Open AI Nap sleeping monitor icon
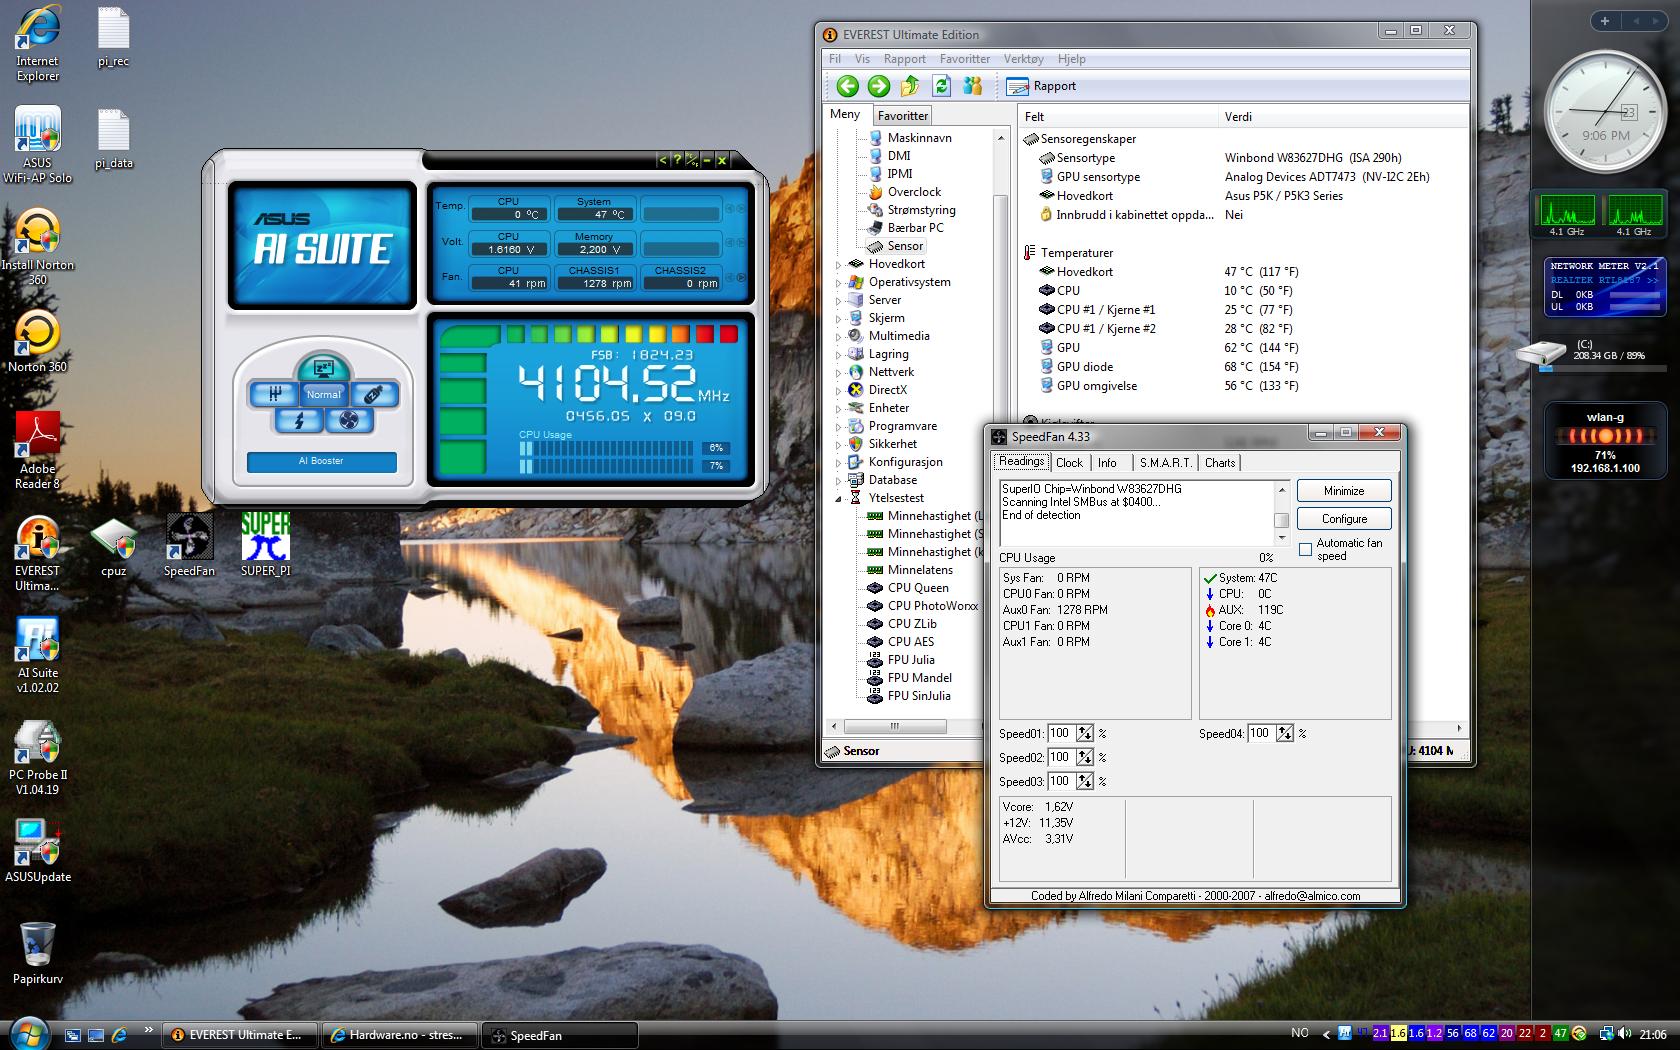This screenshot has width=1680, height=1050. (323, 368)
